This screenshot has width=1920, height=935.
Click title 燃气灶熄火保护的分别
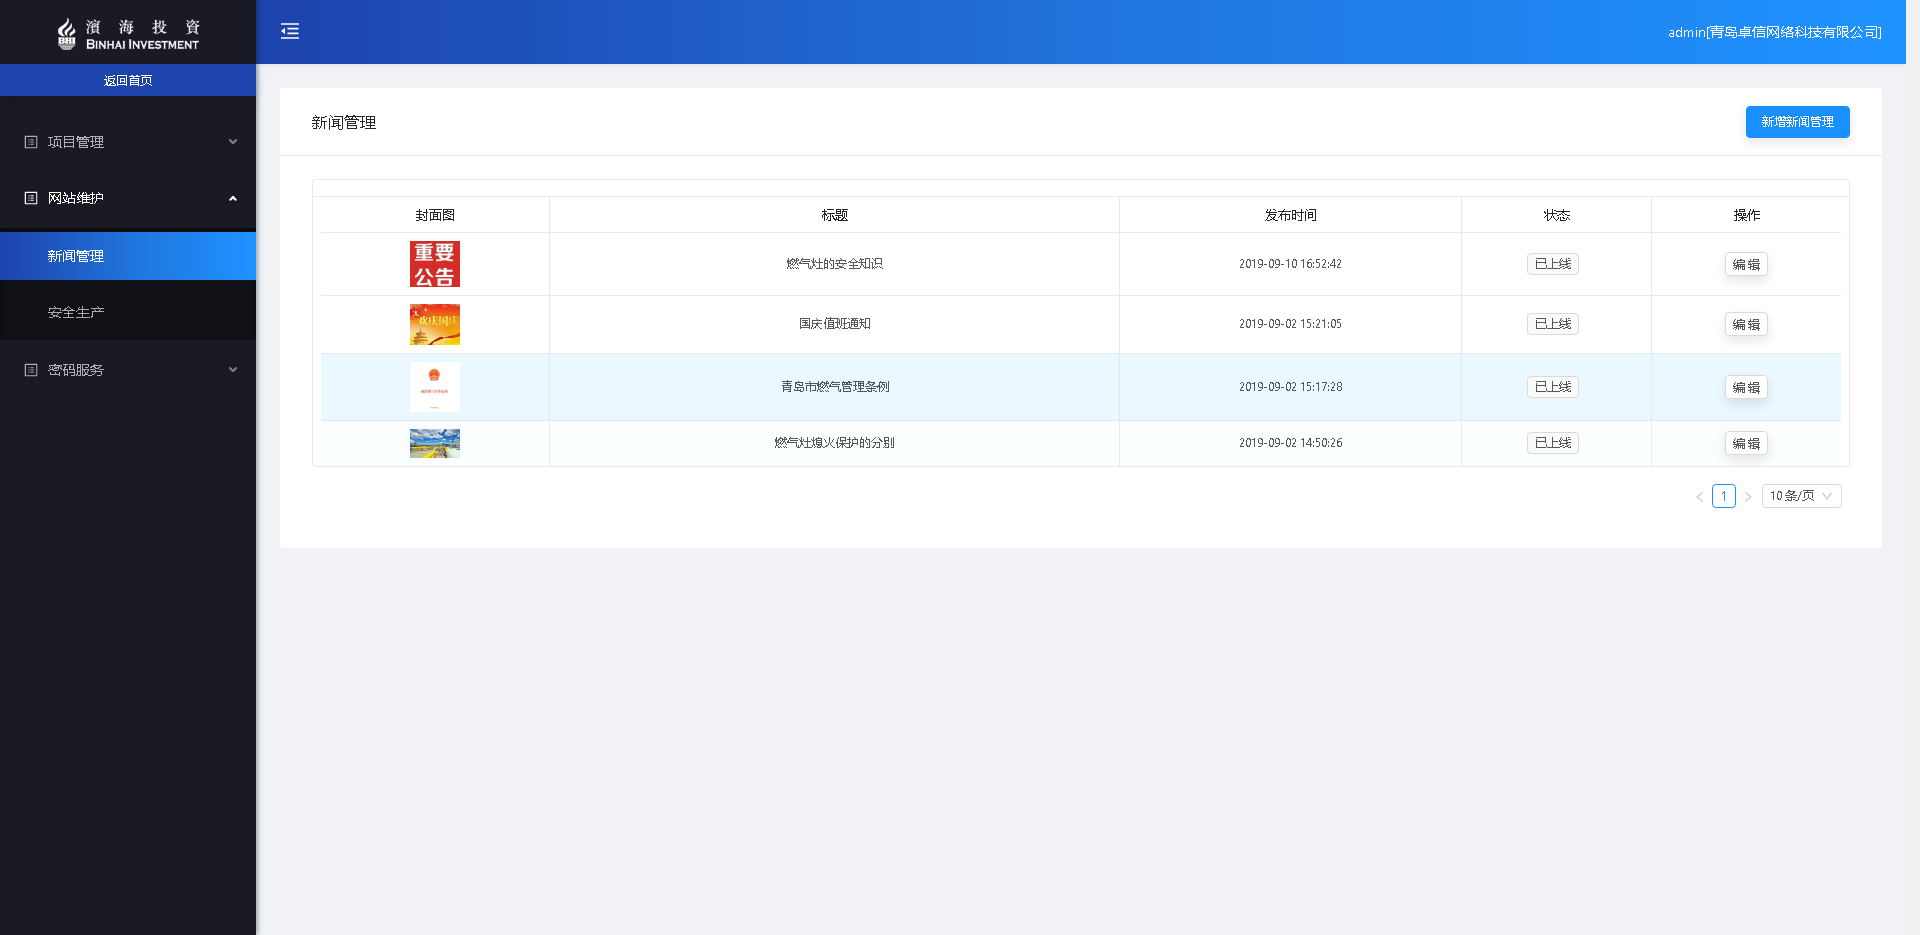[x=834, y=443]
